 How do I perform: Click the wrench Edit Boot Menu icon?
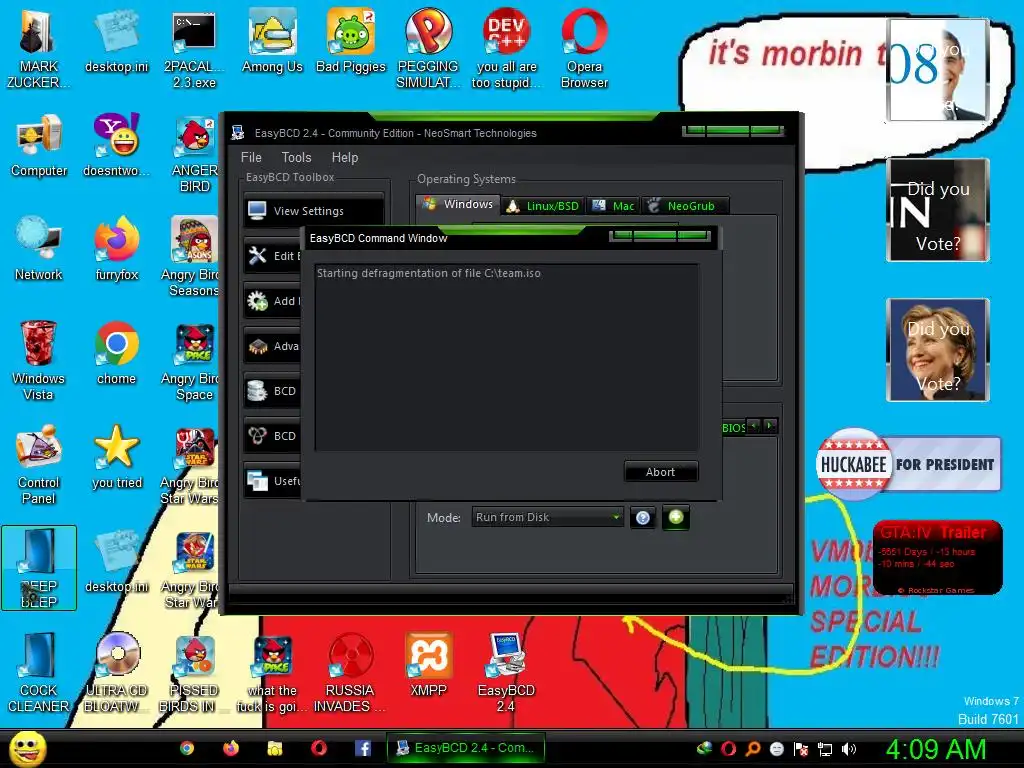coord(257,255)
